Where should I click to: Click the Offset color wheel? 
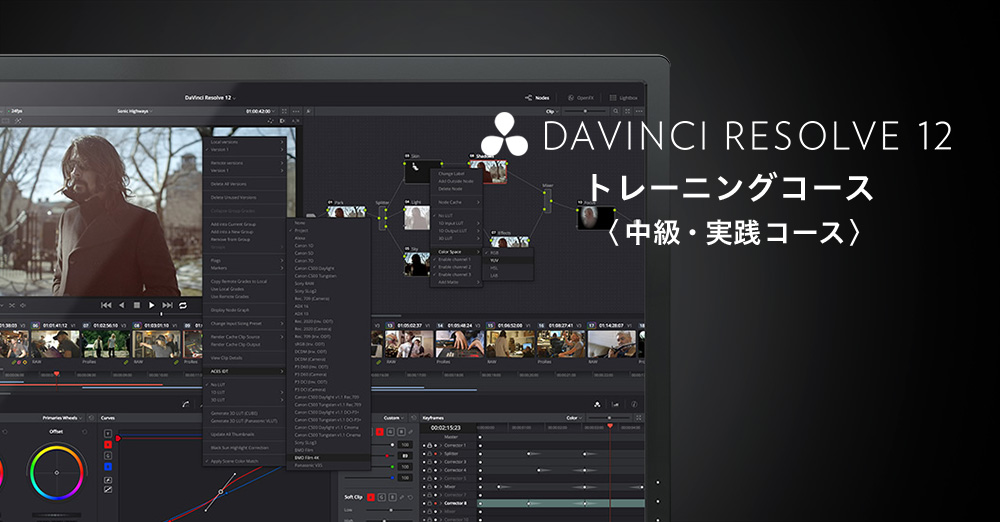(56, 473)
